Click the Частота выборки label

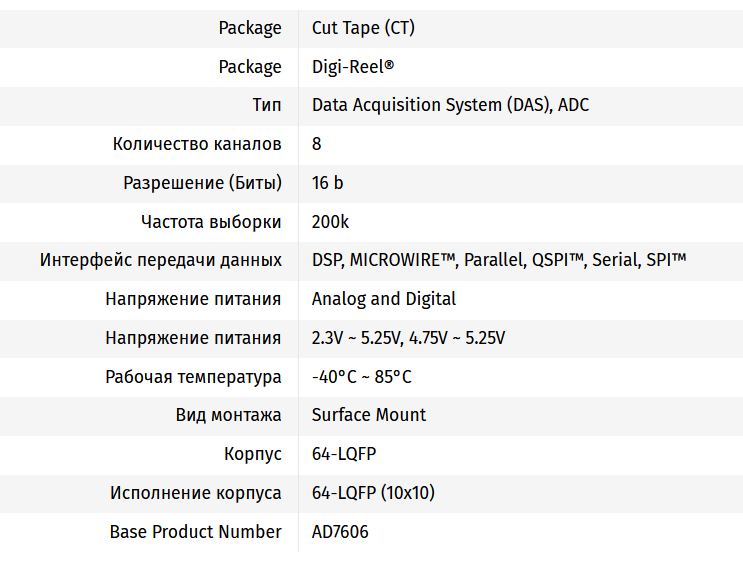click(211, 222)
